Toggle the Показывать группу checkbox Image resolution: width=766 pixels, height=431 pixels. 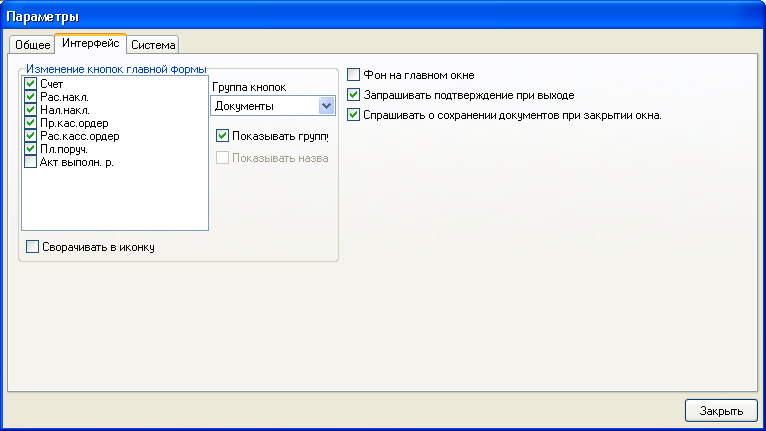point(223,135)
